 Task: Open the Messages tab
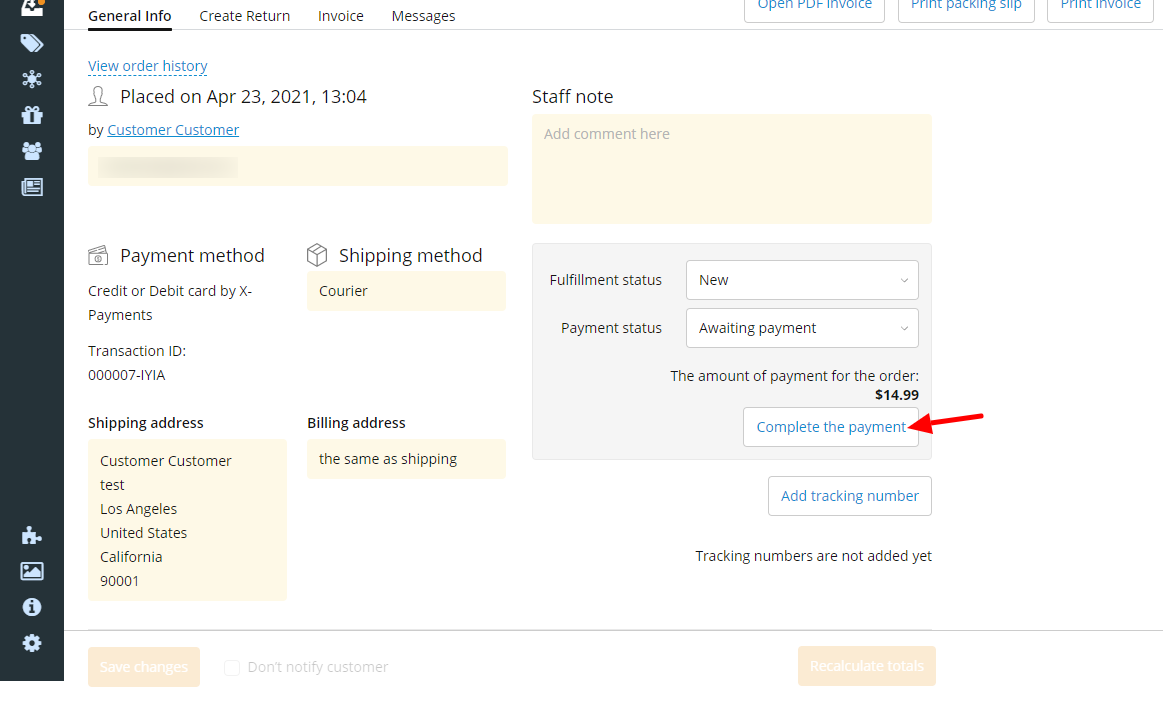[424, 16]
